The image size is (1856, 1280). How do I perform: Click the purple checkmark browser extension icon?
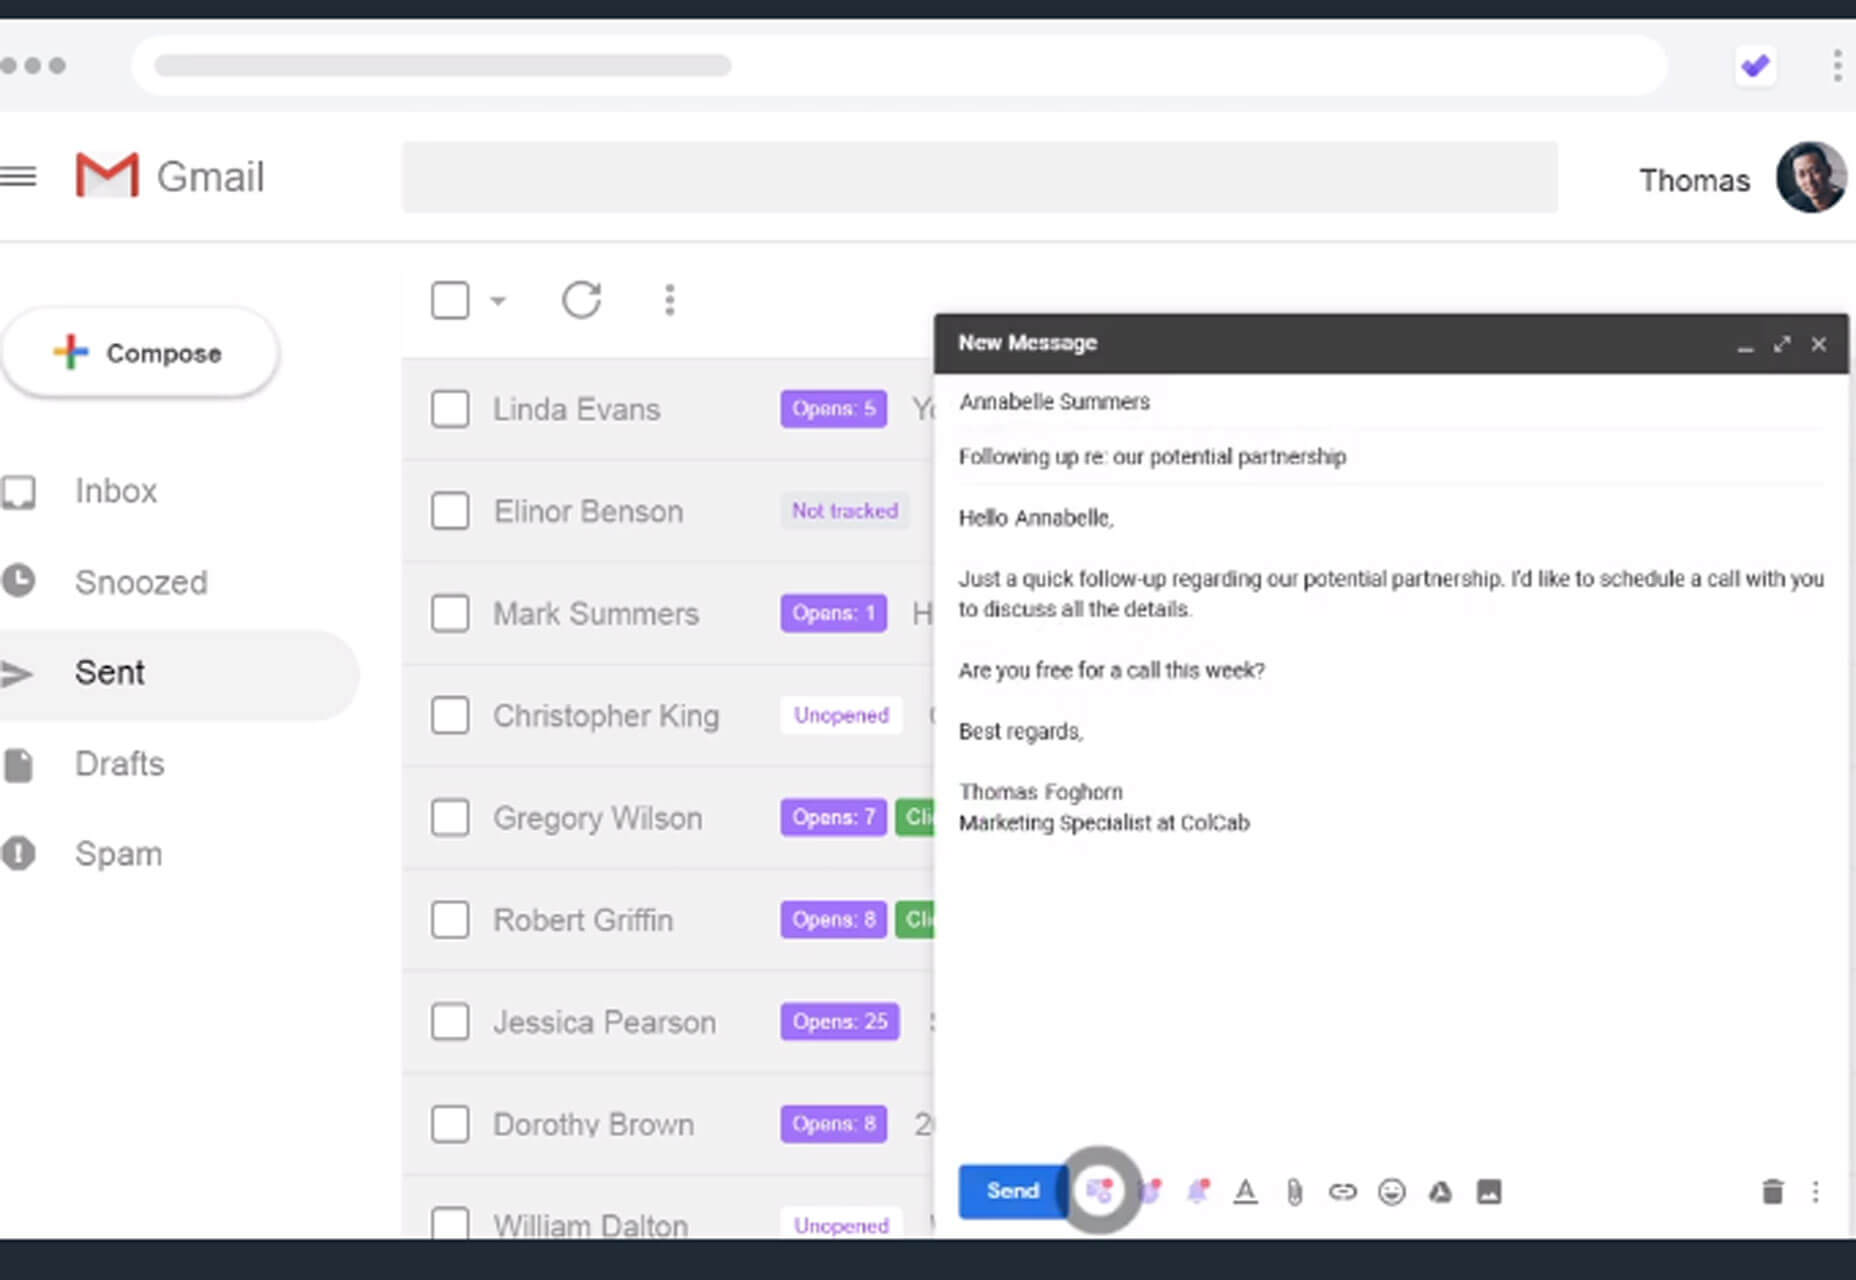[x=1755, y=66]
